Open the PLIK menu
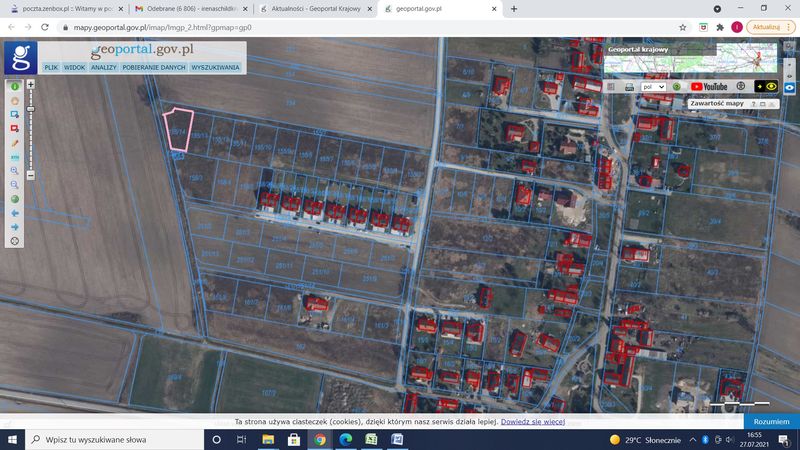Screen dimensions: 800x450 [50, 68]
